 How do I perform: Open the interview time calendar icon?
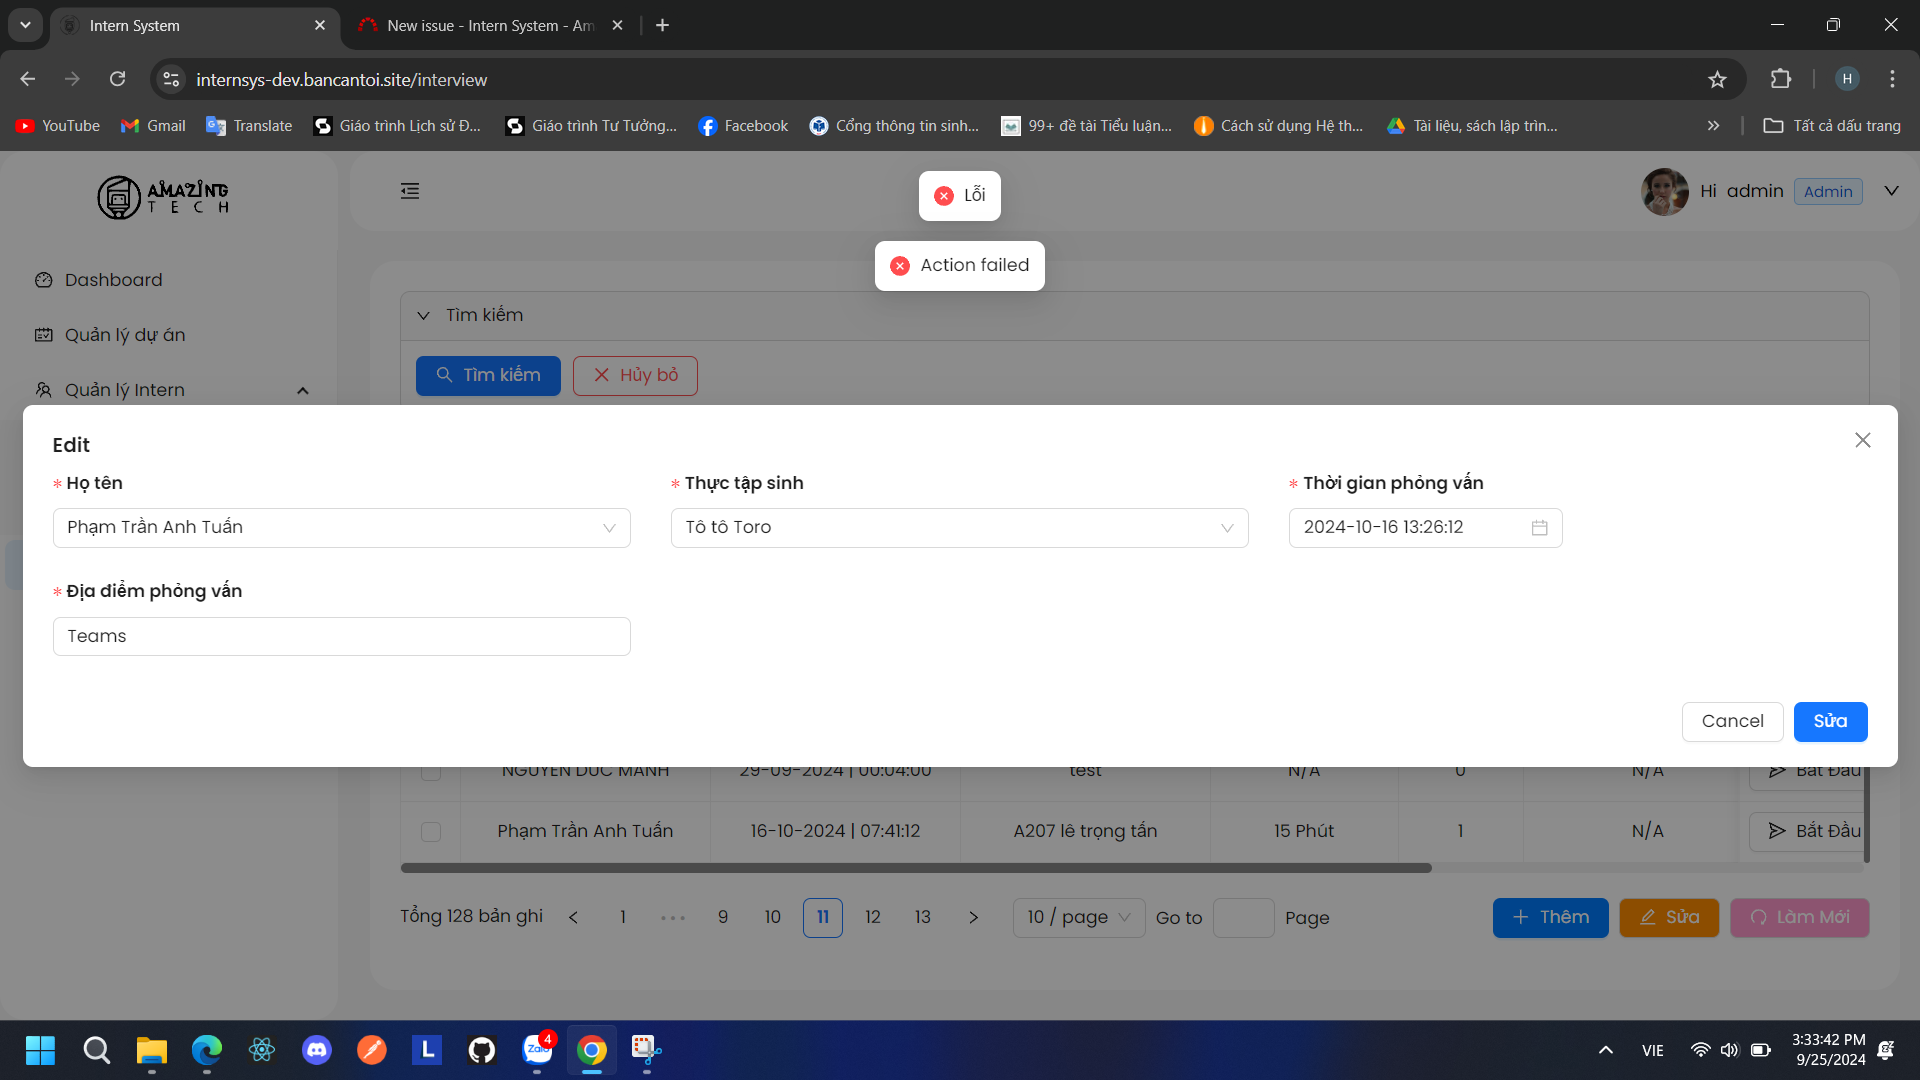[x=1539, y=528]
